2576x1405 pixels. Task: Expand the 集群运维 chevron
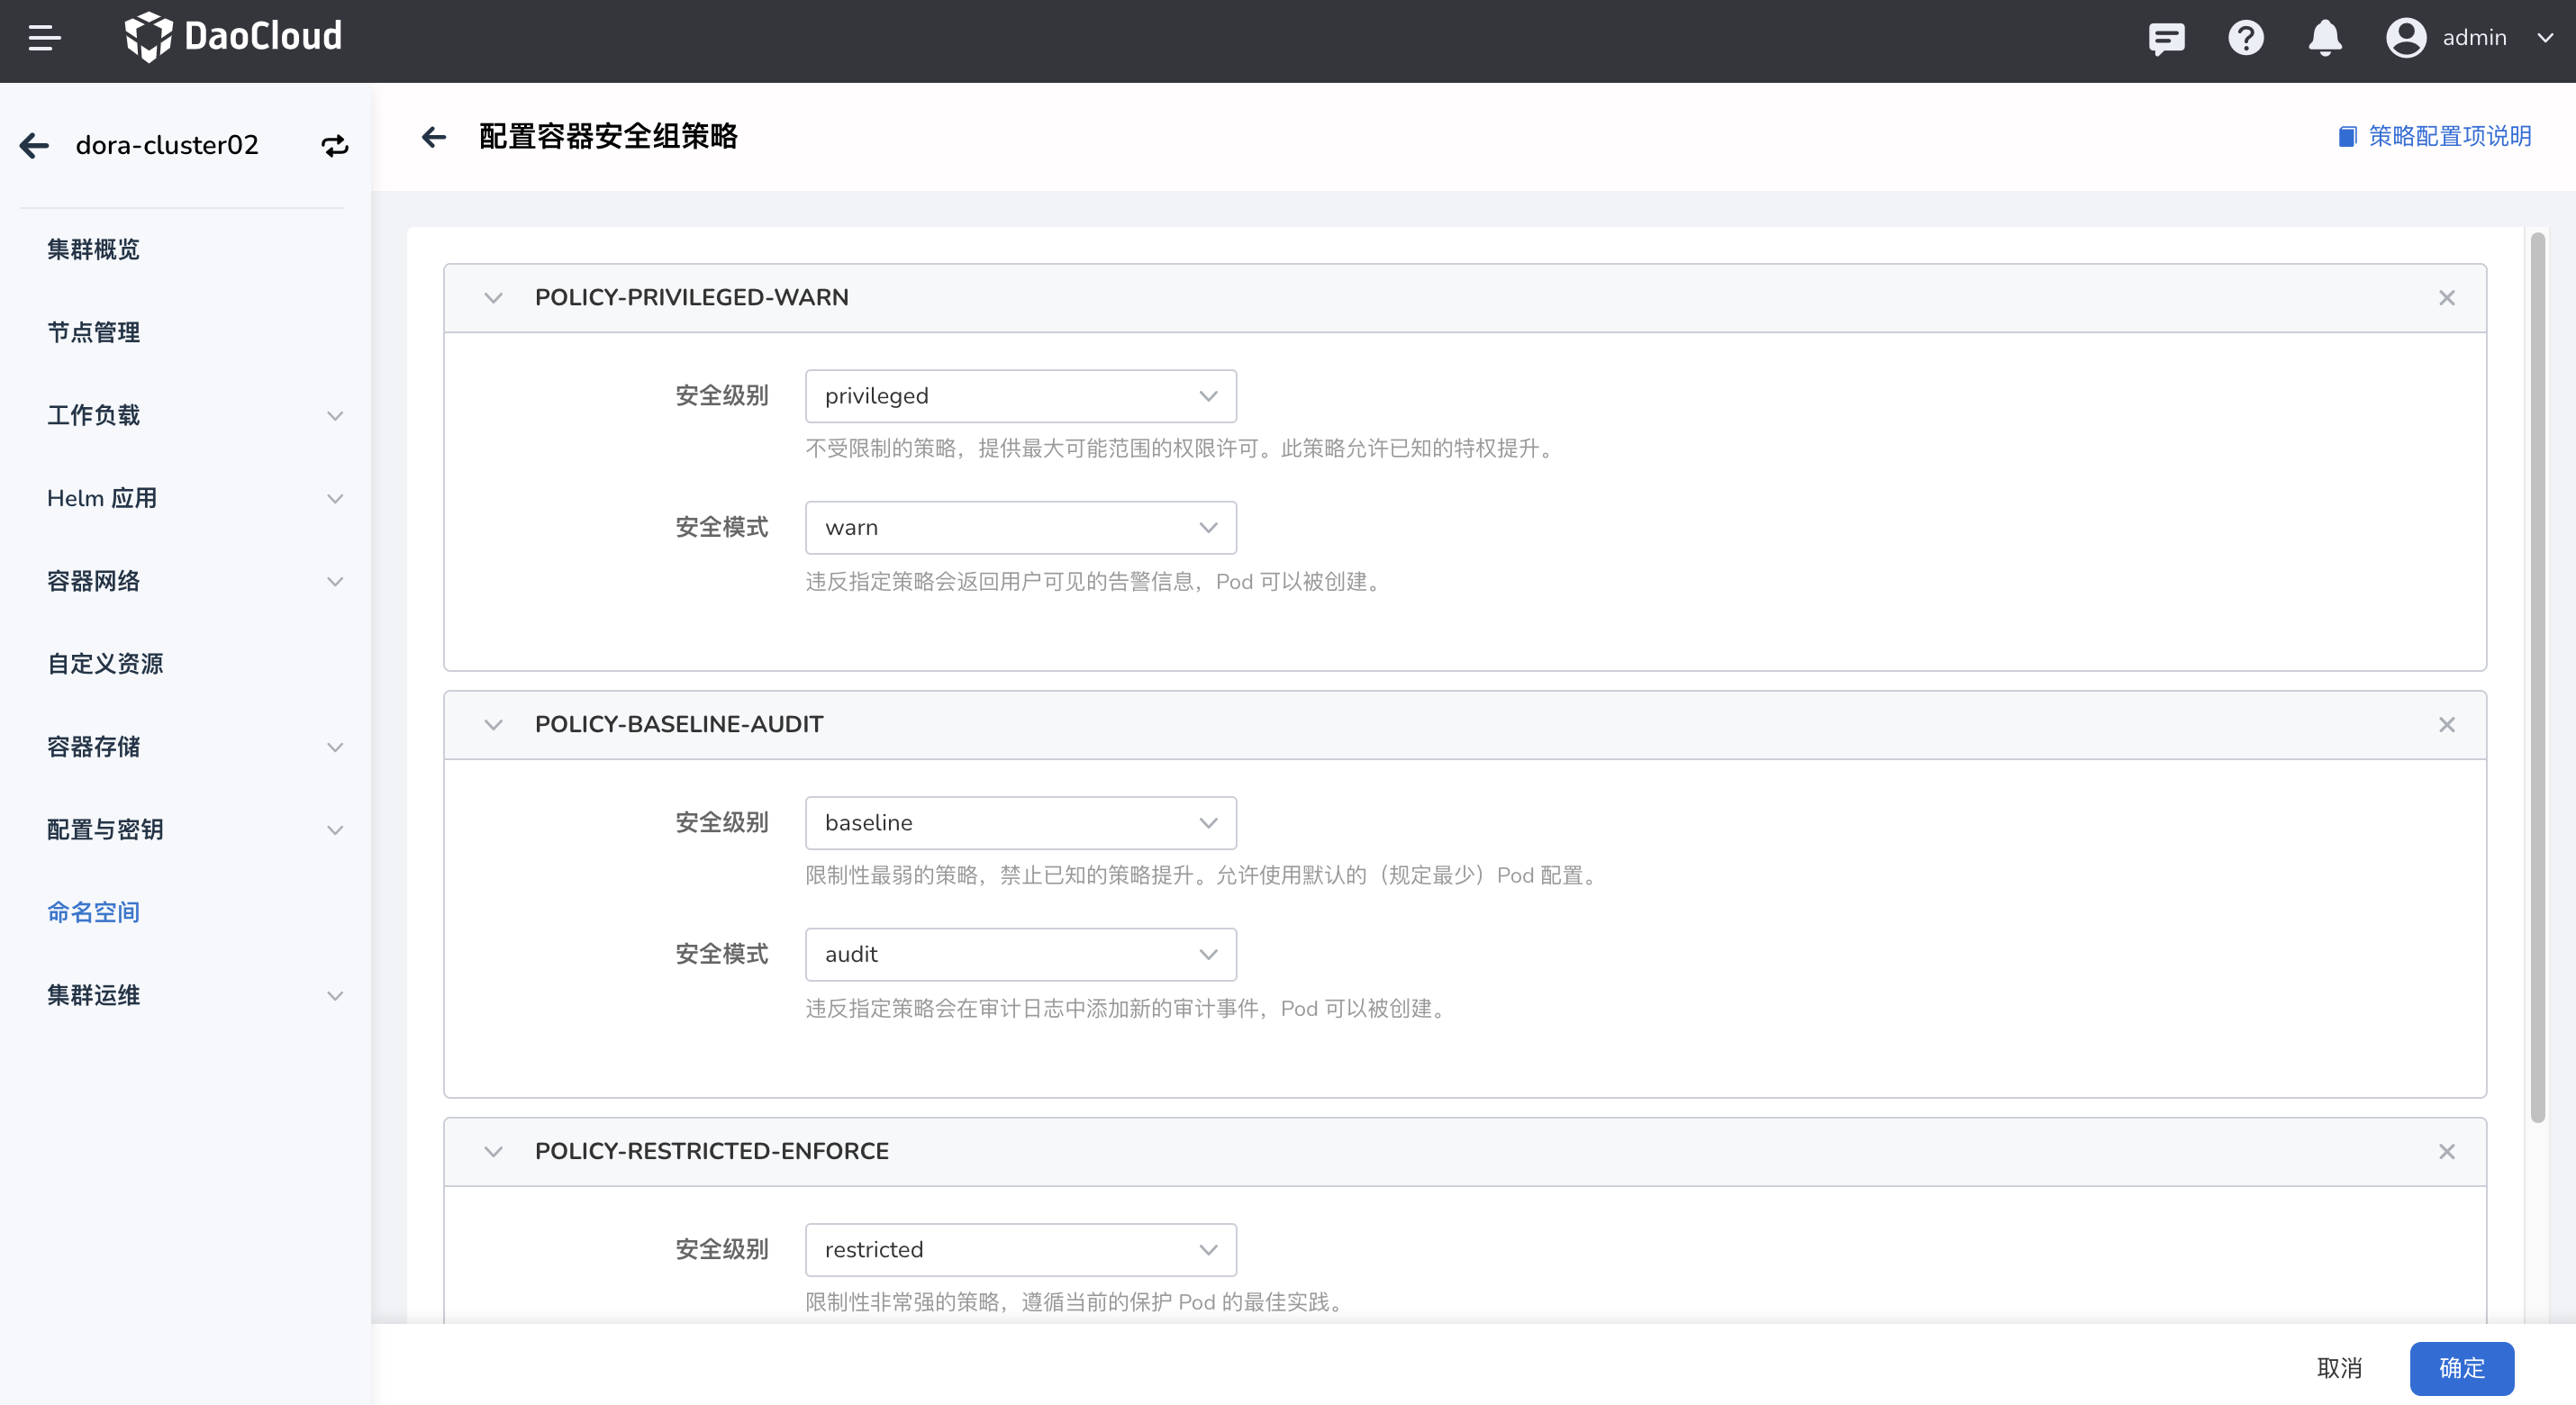[x=335, y=997]
